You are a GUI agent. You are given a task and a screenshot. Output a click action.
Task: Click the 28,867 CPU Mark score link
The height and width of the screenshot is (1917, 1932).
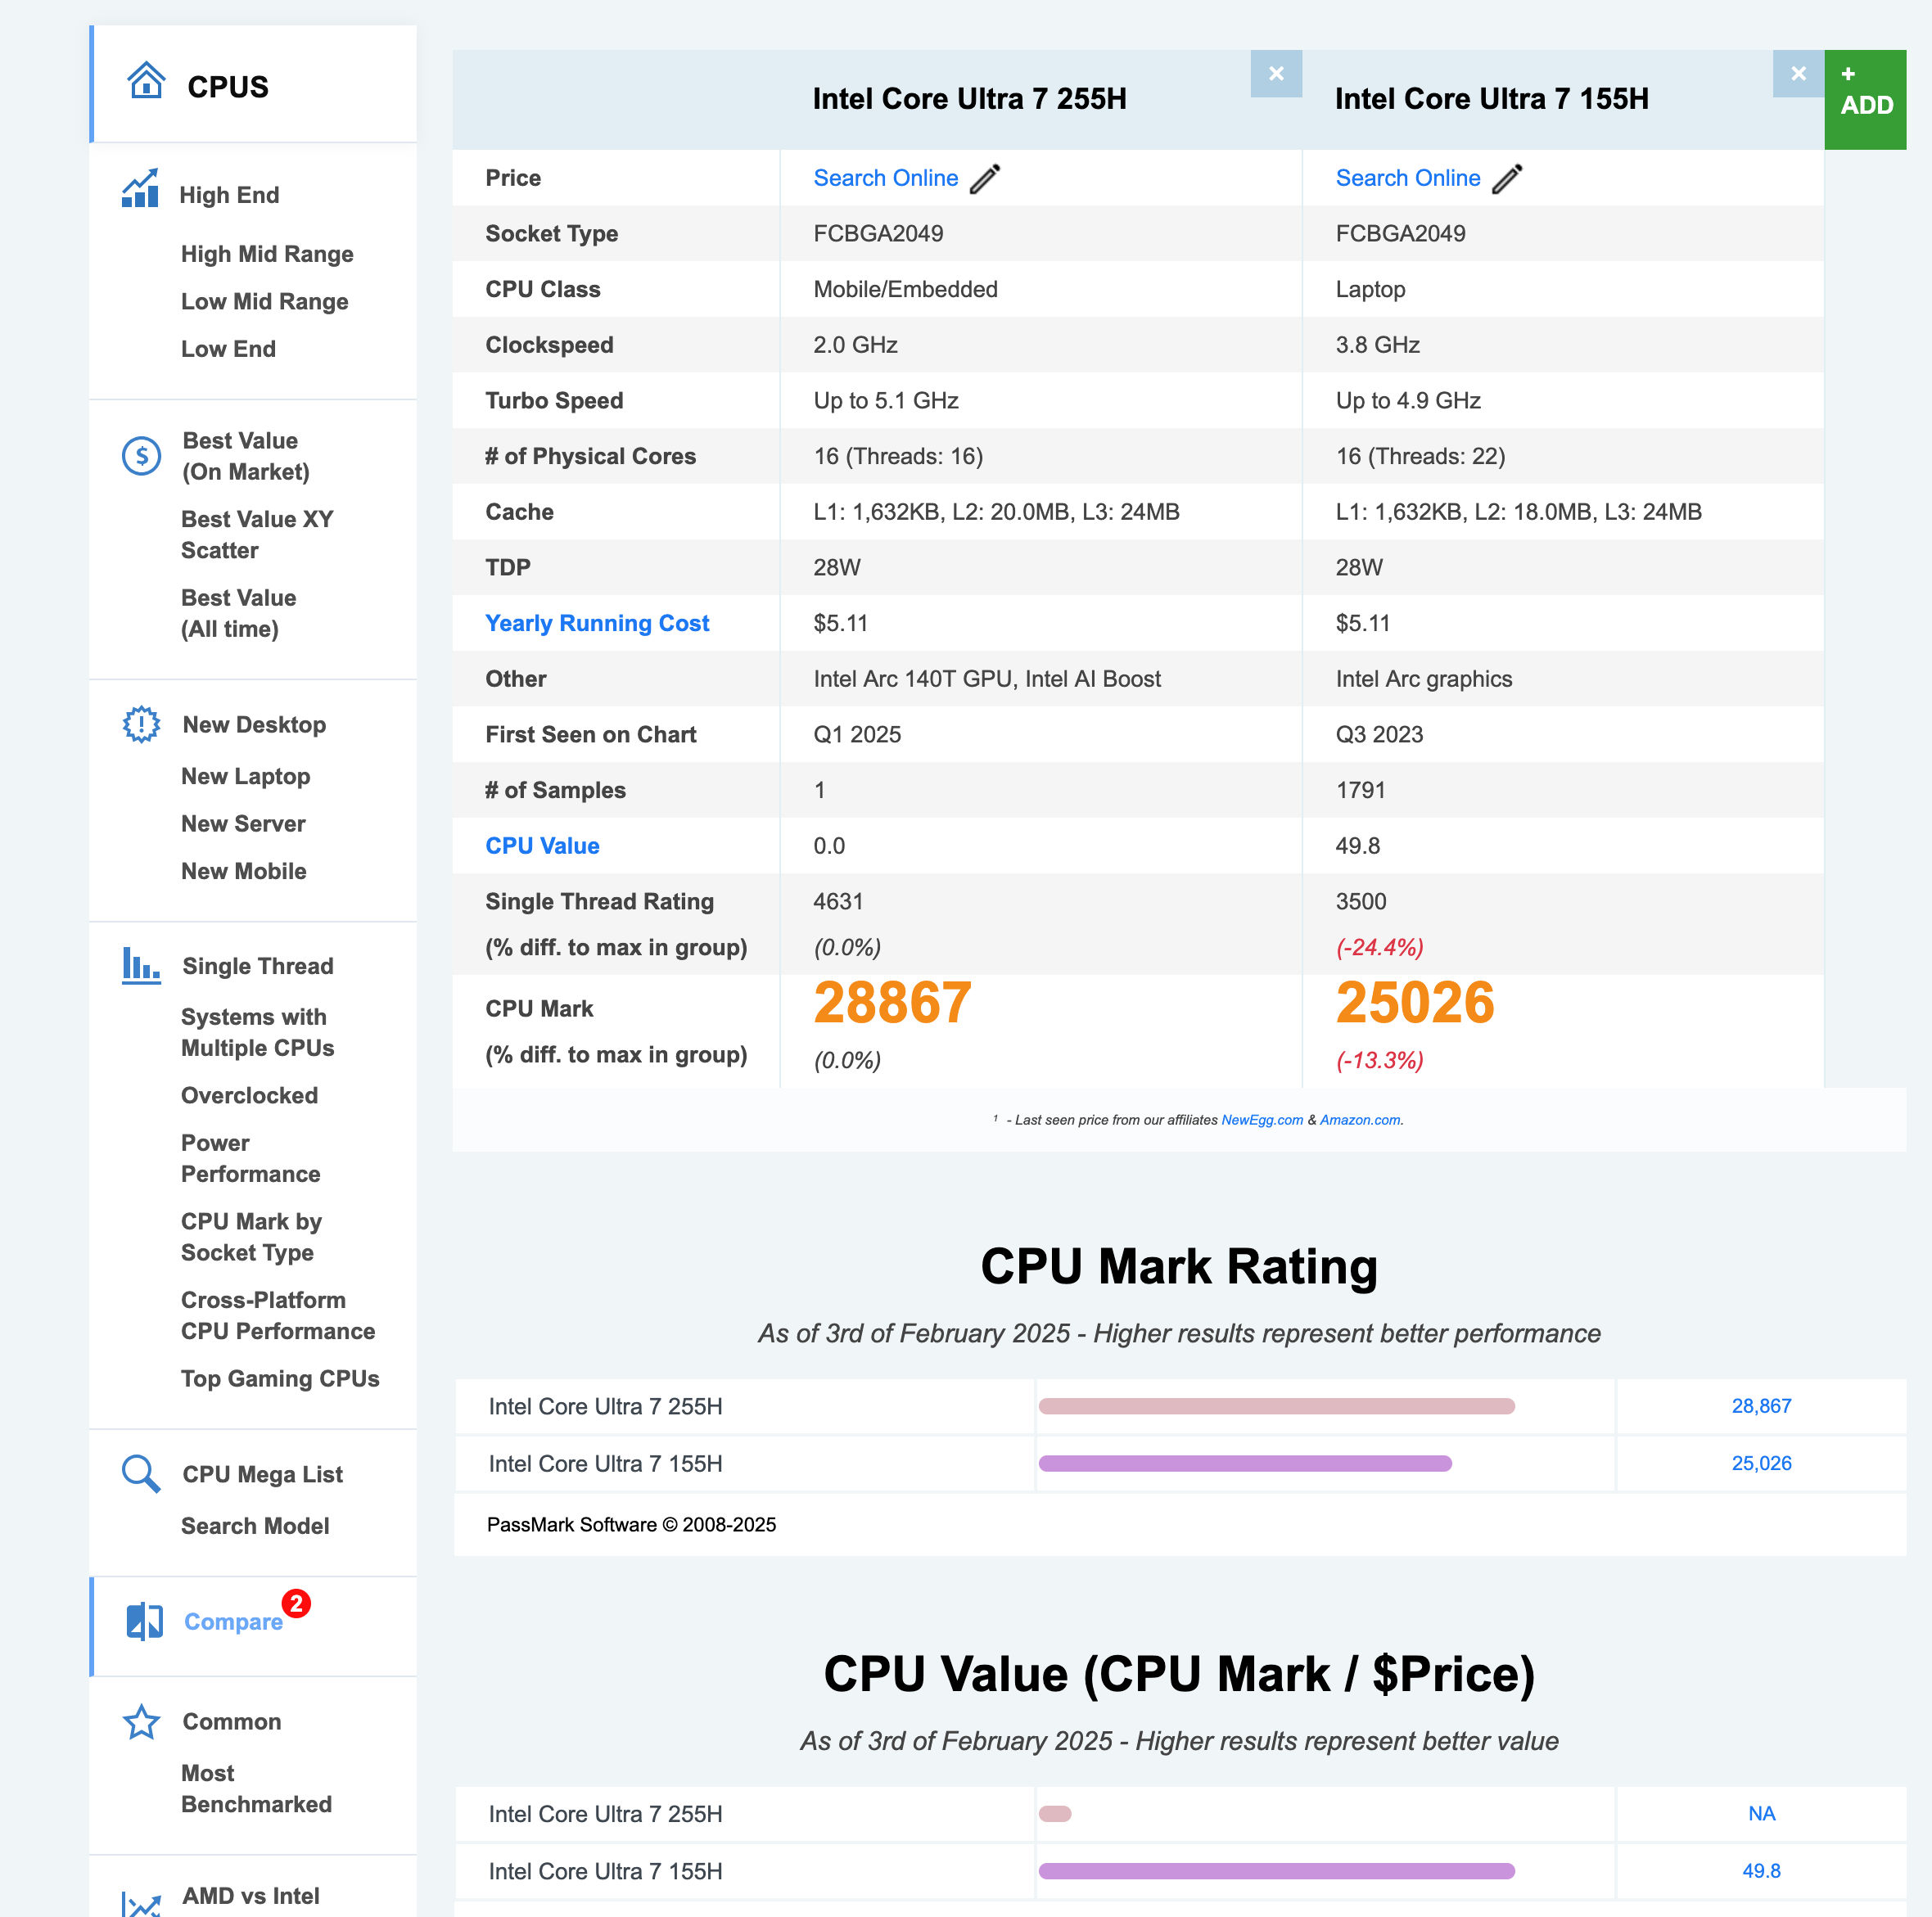[x=1761, y=1405]
